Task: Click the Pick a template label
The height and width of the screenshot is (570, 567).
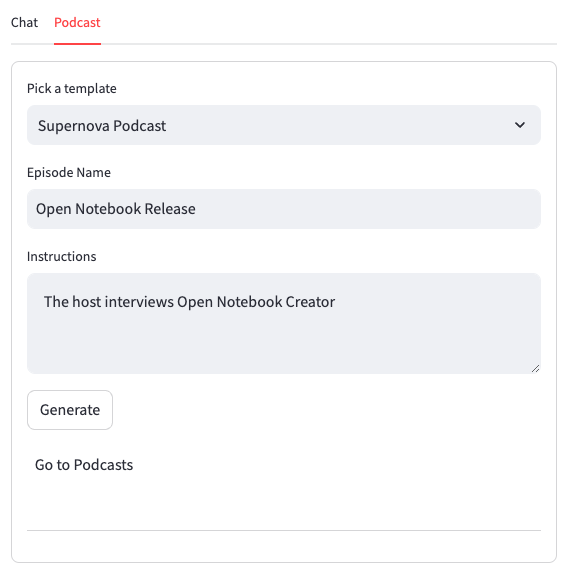Action: point(72,88)
